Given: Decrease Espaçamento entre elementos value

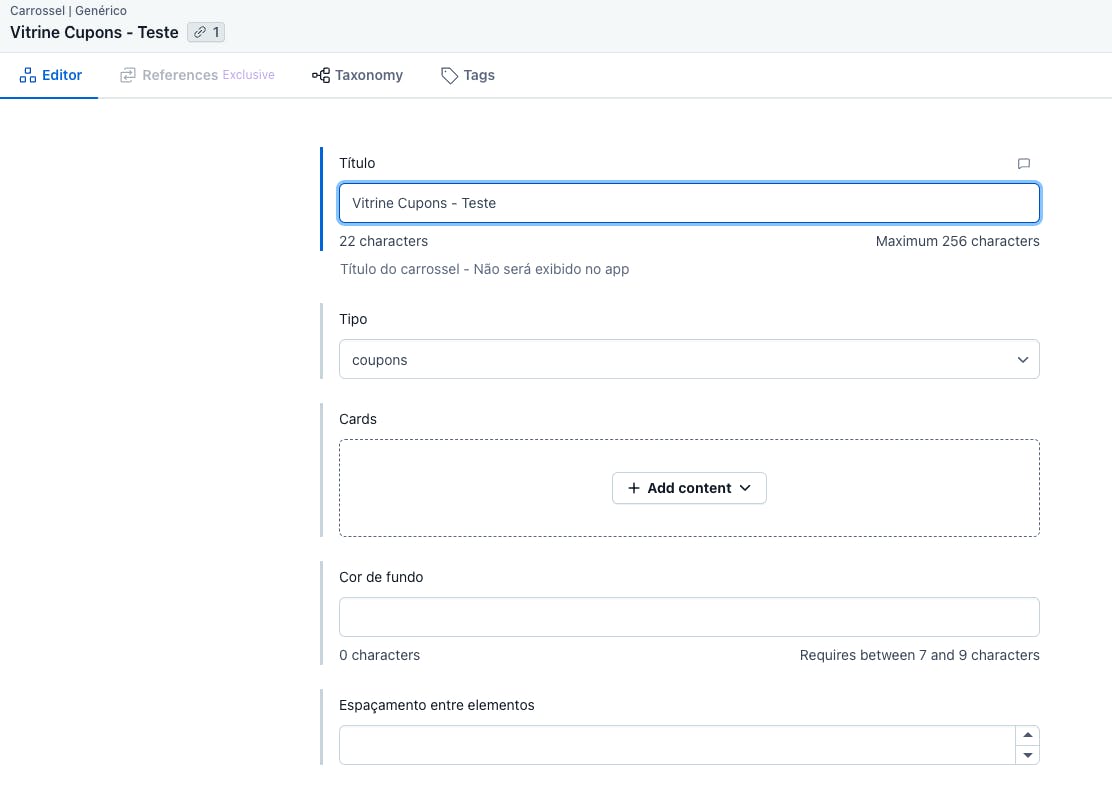Looking at the screenshot, I should pyautogui.click(x=1027, y=755).
